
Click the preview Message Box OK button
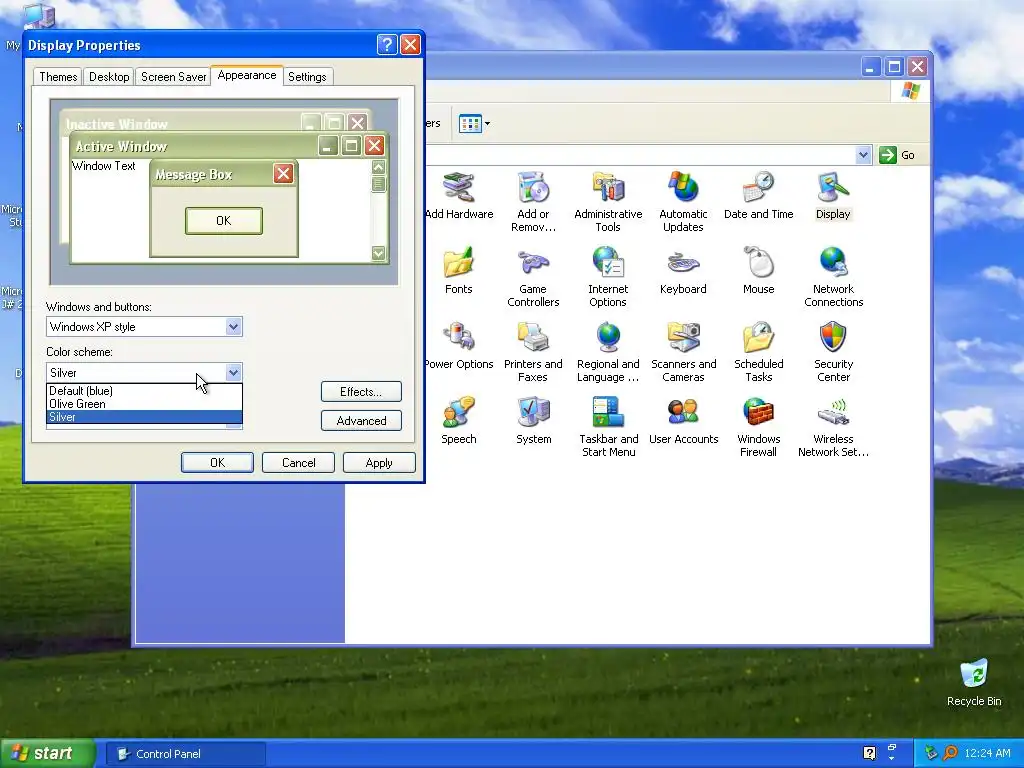point(224,221)
